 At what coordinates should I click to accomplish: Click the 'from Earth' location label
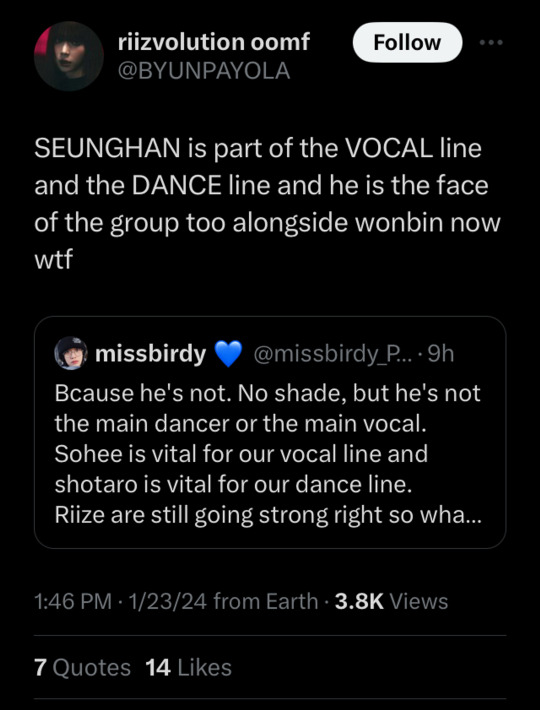265,601
